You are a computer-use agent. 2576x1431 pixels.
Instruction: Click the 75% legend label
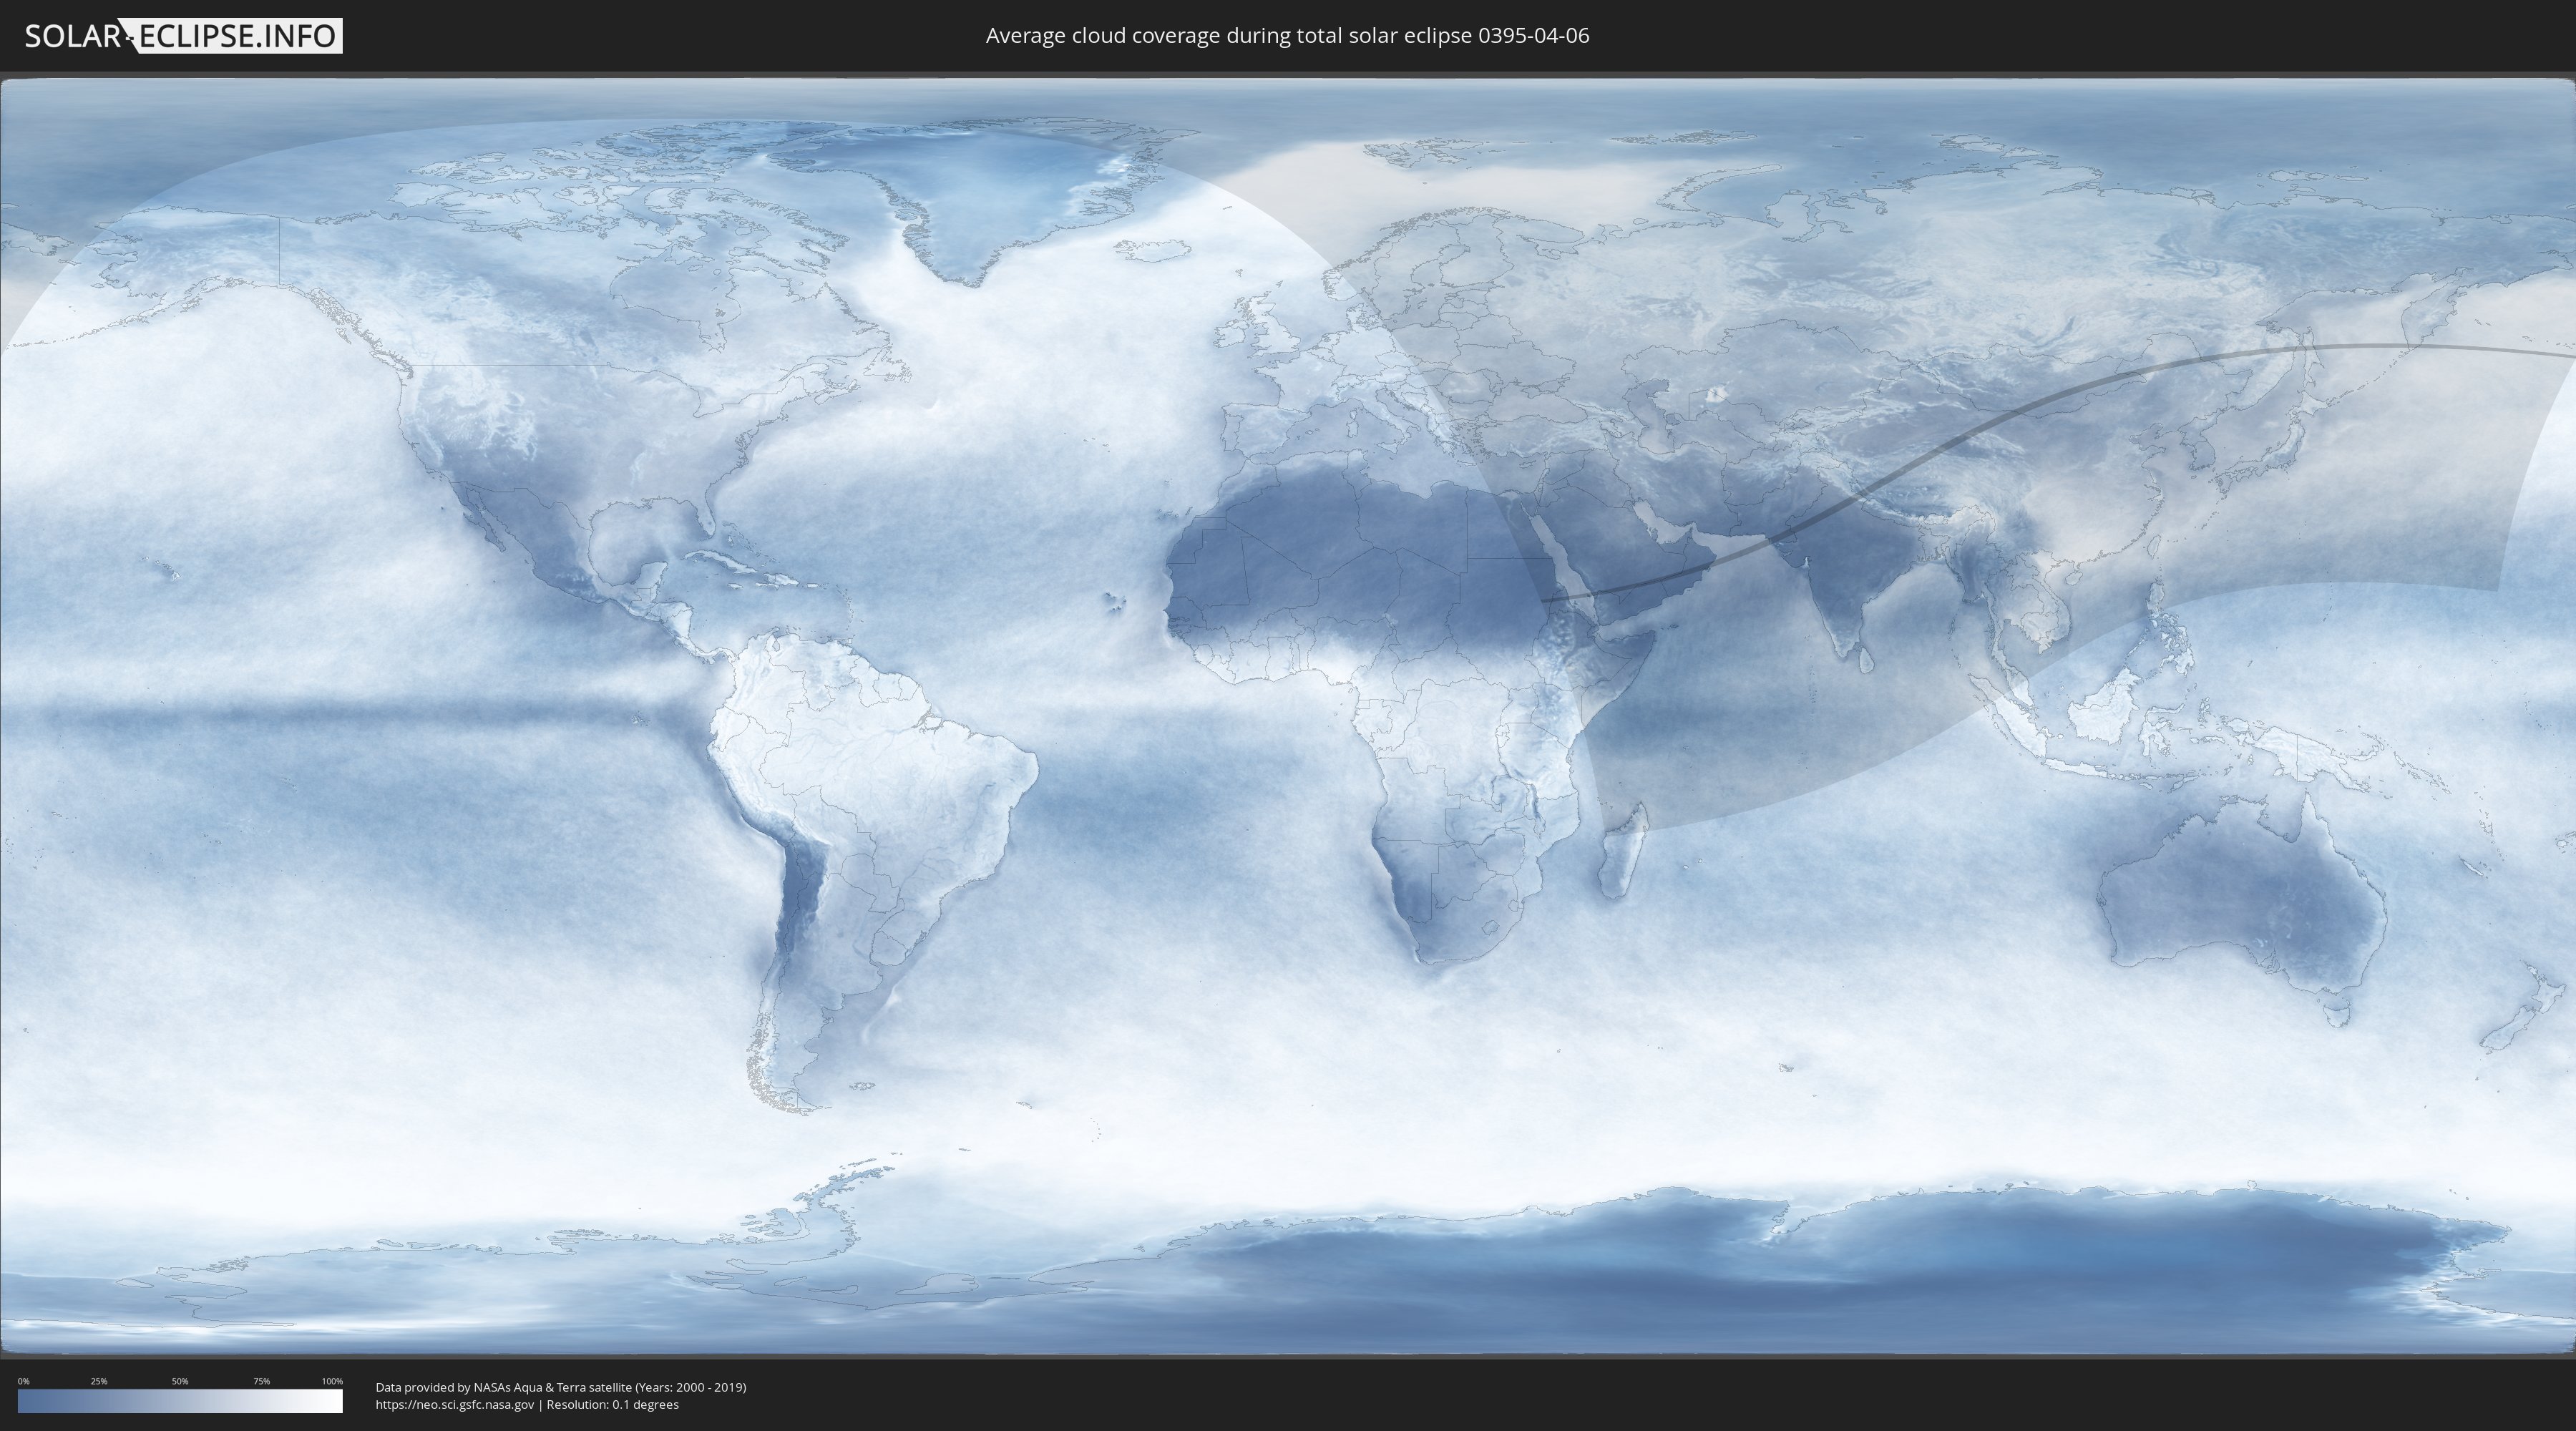261,1381
